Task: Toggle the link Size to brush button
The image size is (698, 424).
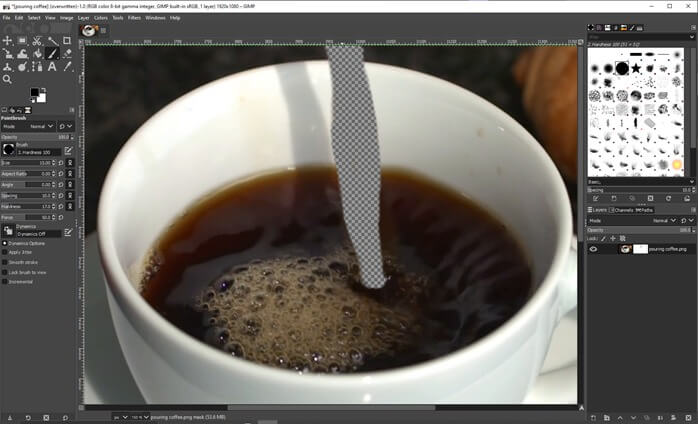Action: [x=70, y=163]
